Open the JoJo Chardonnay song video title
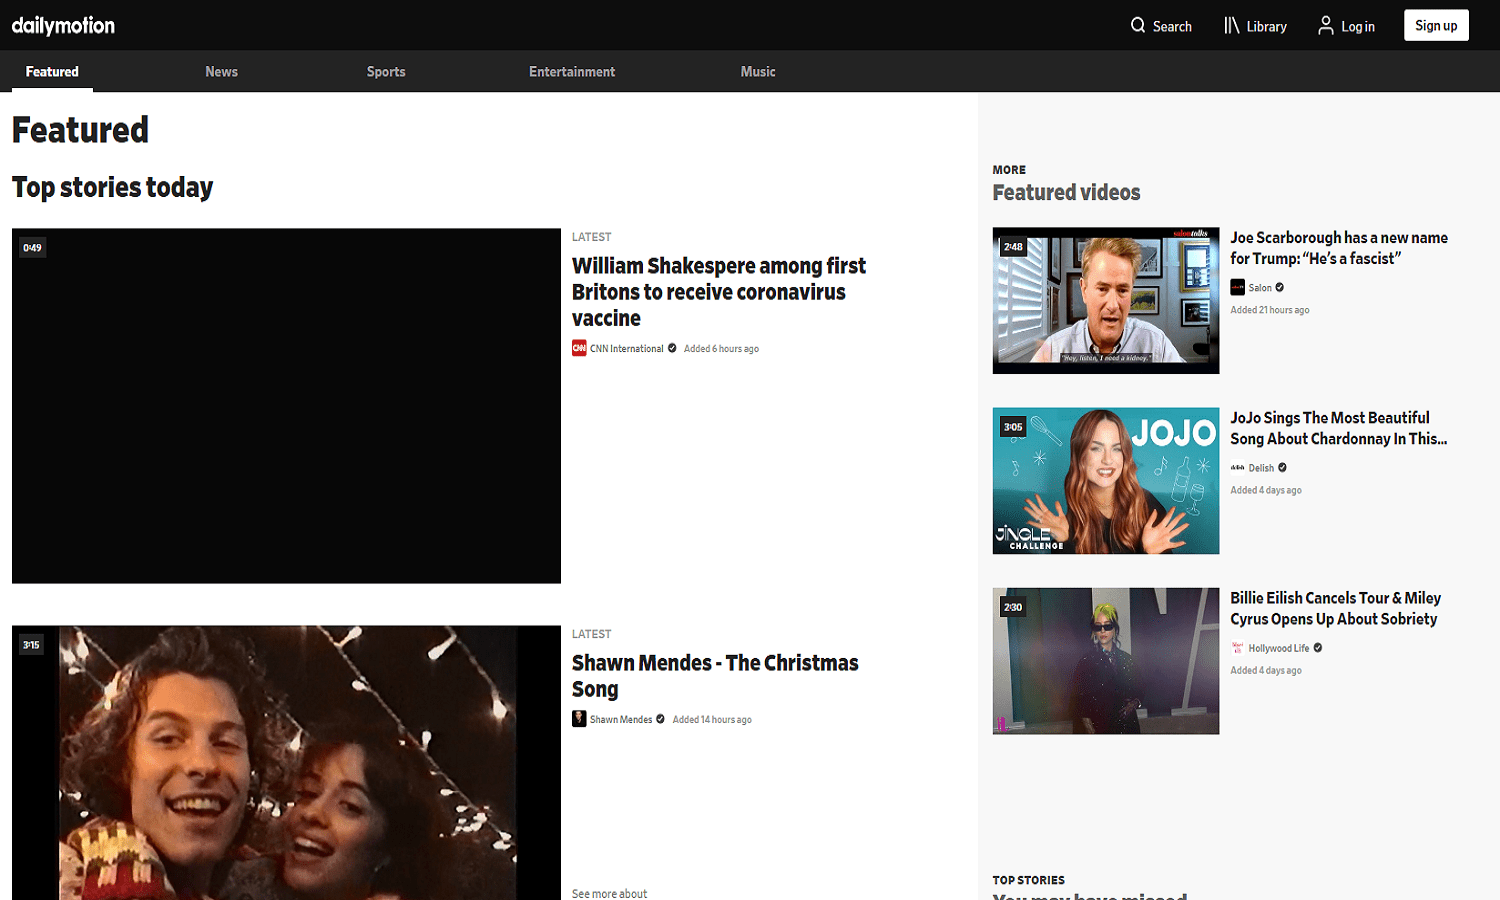This screenshot has width=1500, height=900. tap(1338, 428)
